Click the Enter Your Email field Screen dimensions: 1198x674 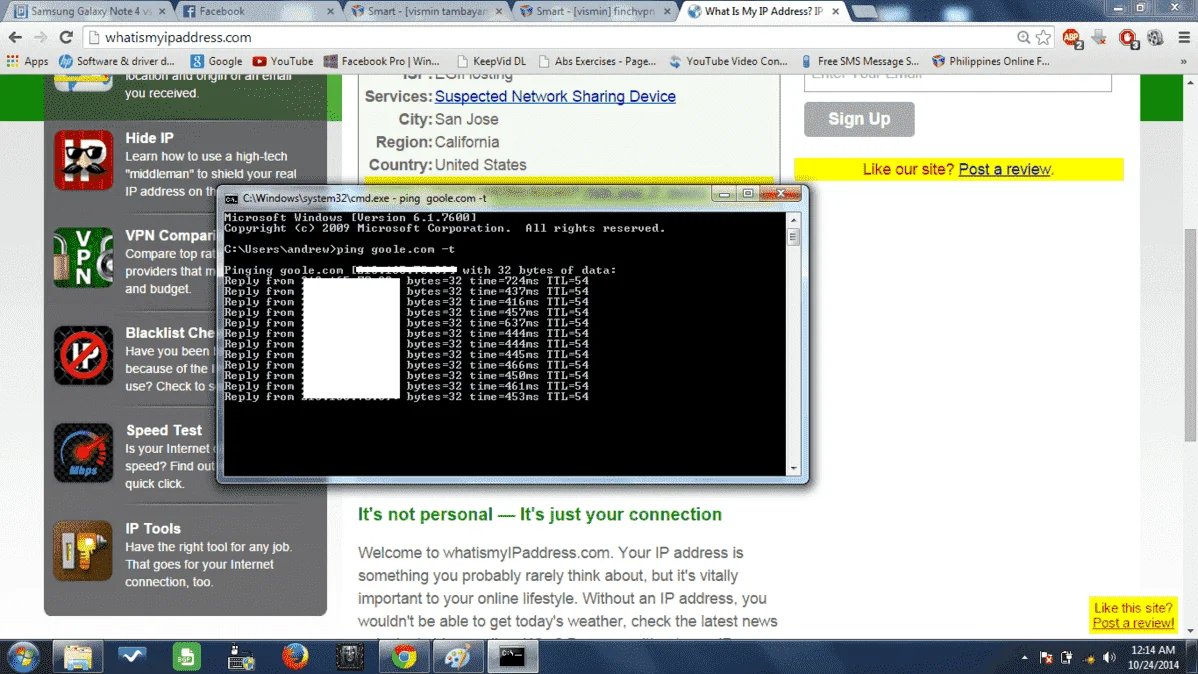coord(957,82)
